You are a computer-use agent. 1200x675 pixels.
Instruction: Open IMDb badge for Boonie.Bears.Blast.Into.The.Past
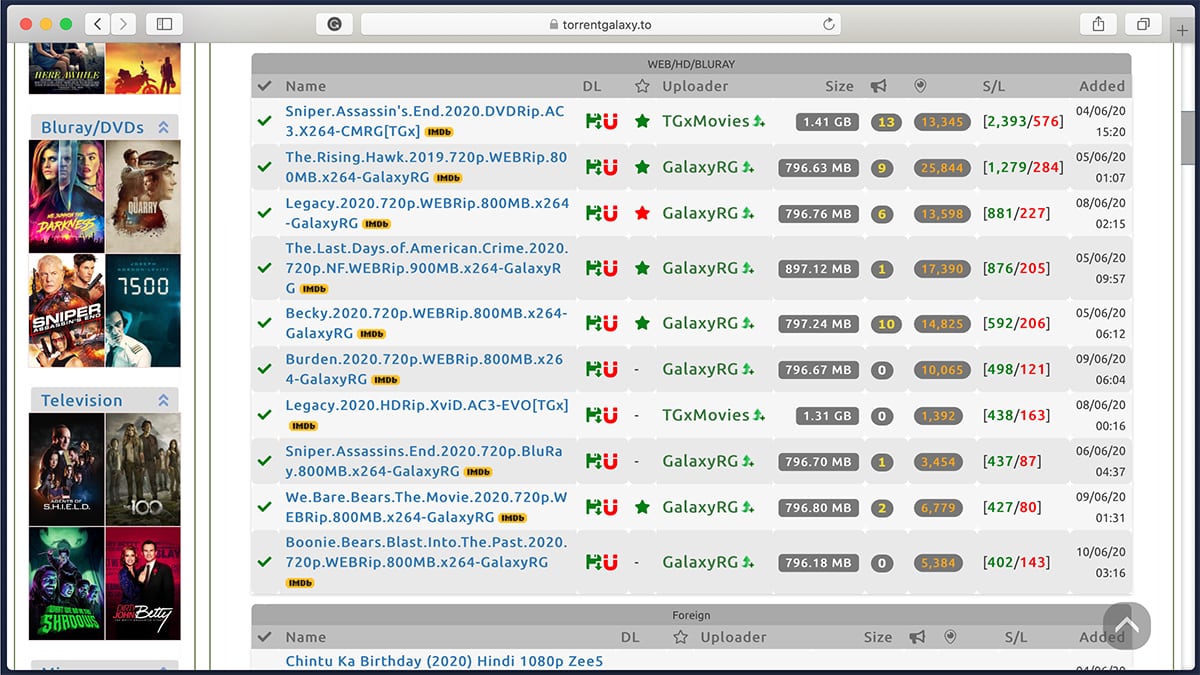click(x=301, y=583)
